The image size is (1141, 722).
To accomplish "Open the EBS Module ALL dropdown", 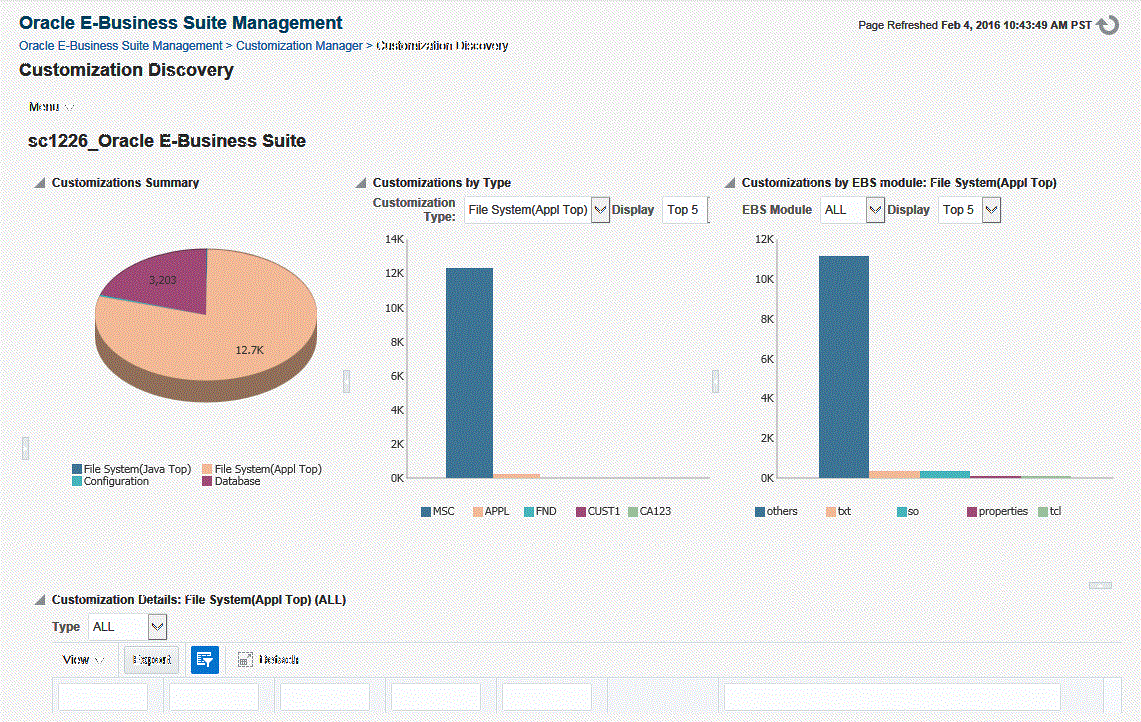I will click(851, 210).
